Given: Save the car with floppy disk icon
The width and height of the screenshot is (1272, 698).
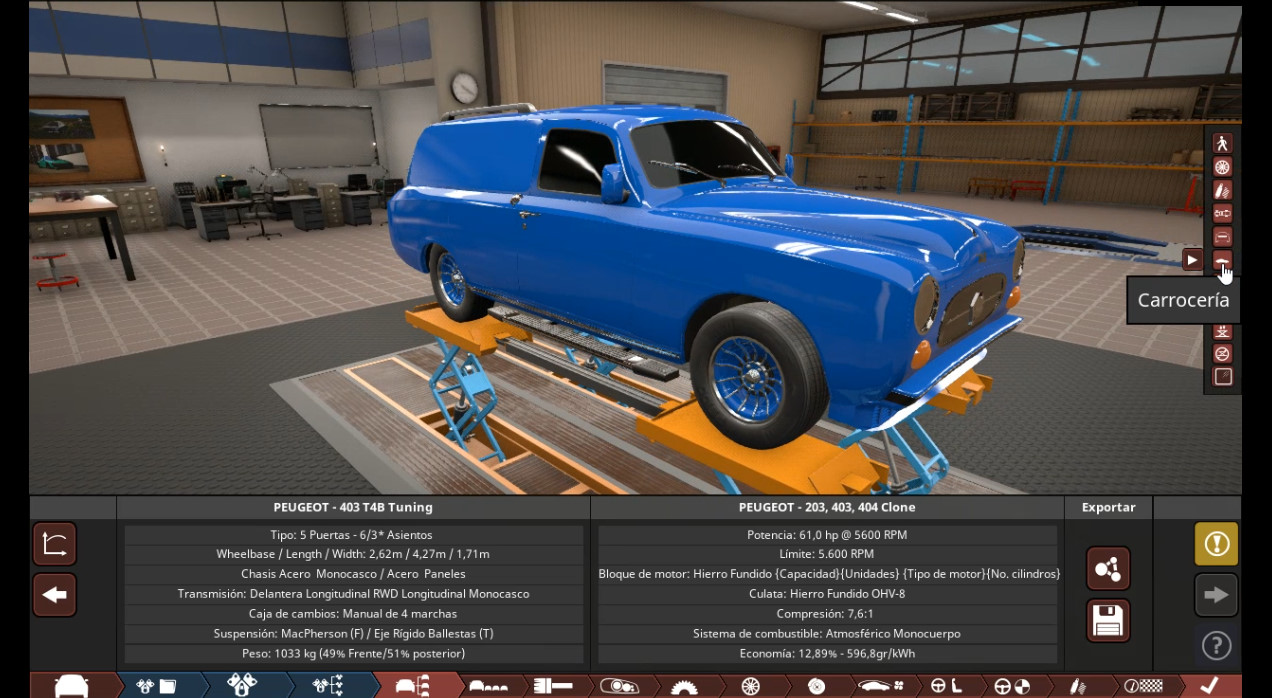Looking at the screenshot, I should pos(1108,620).
